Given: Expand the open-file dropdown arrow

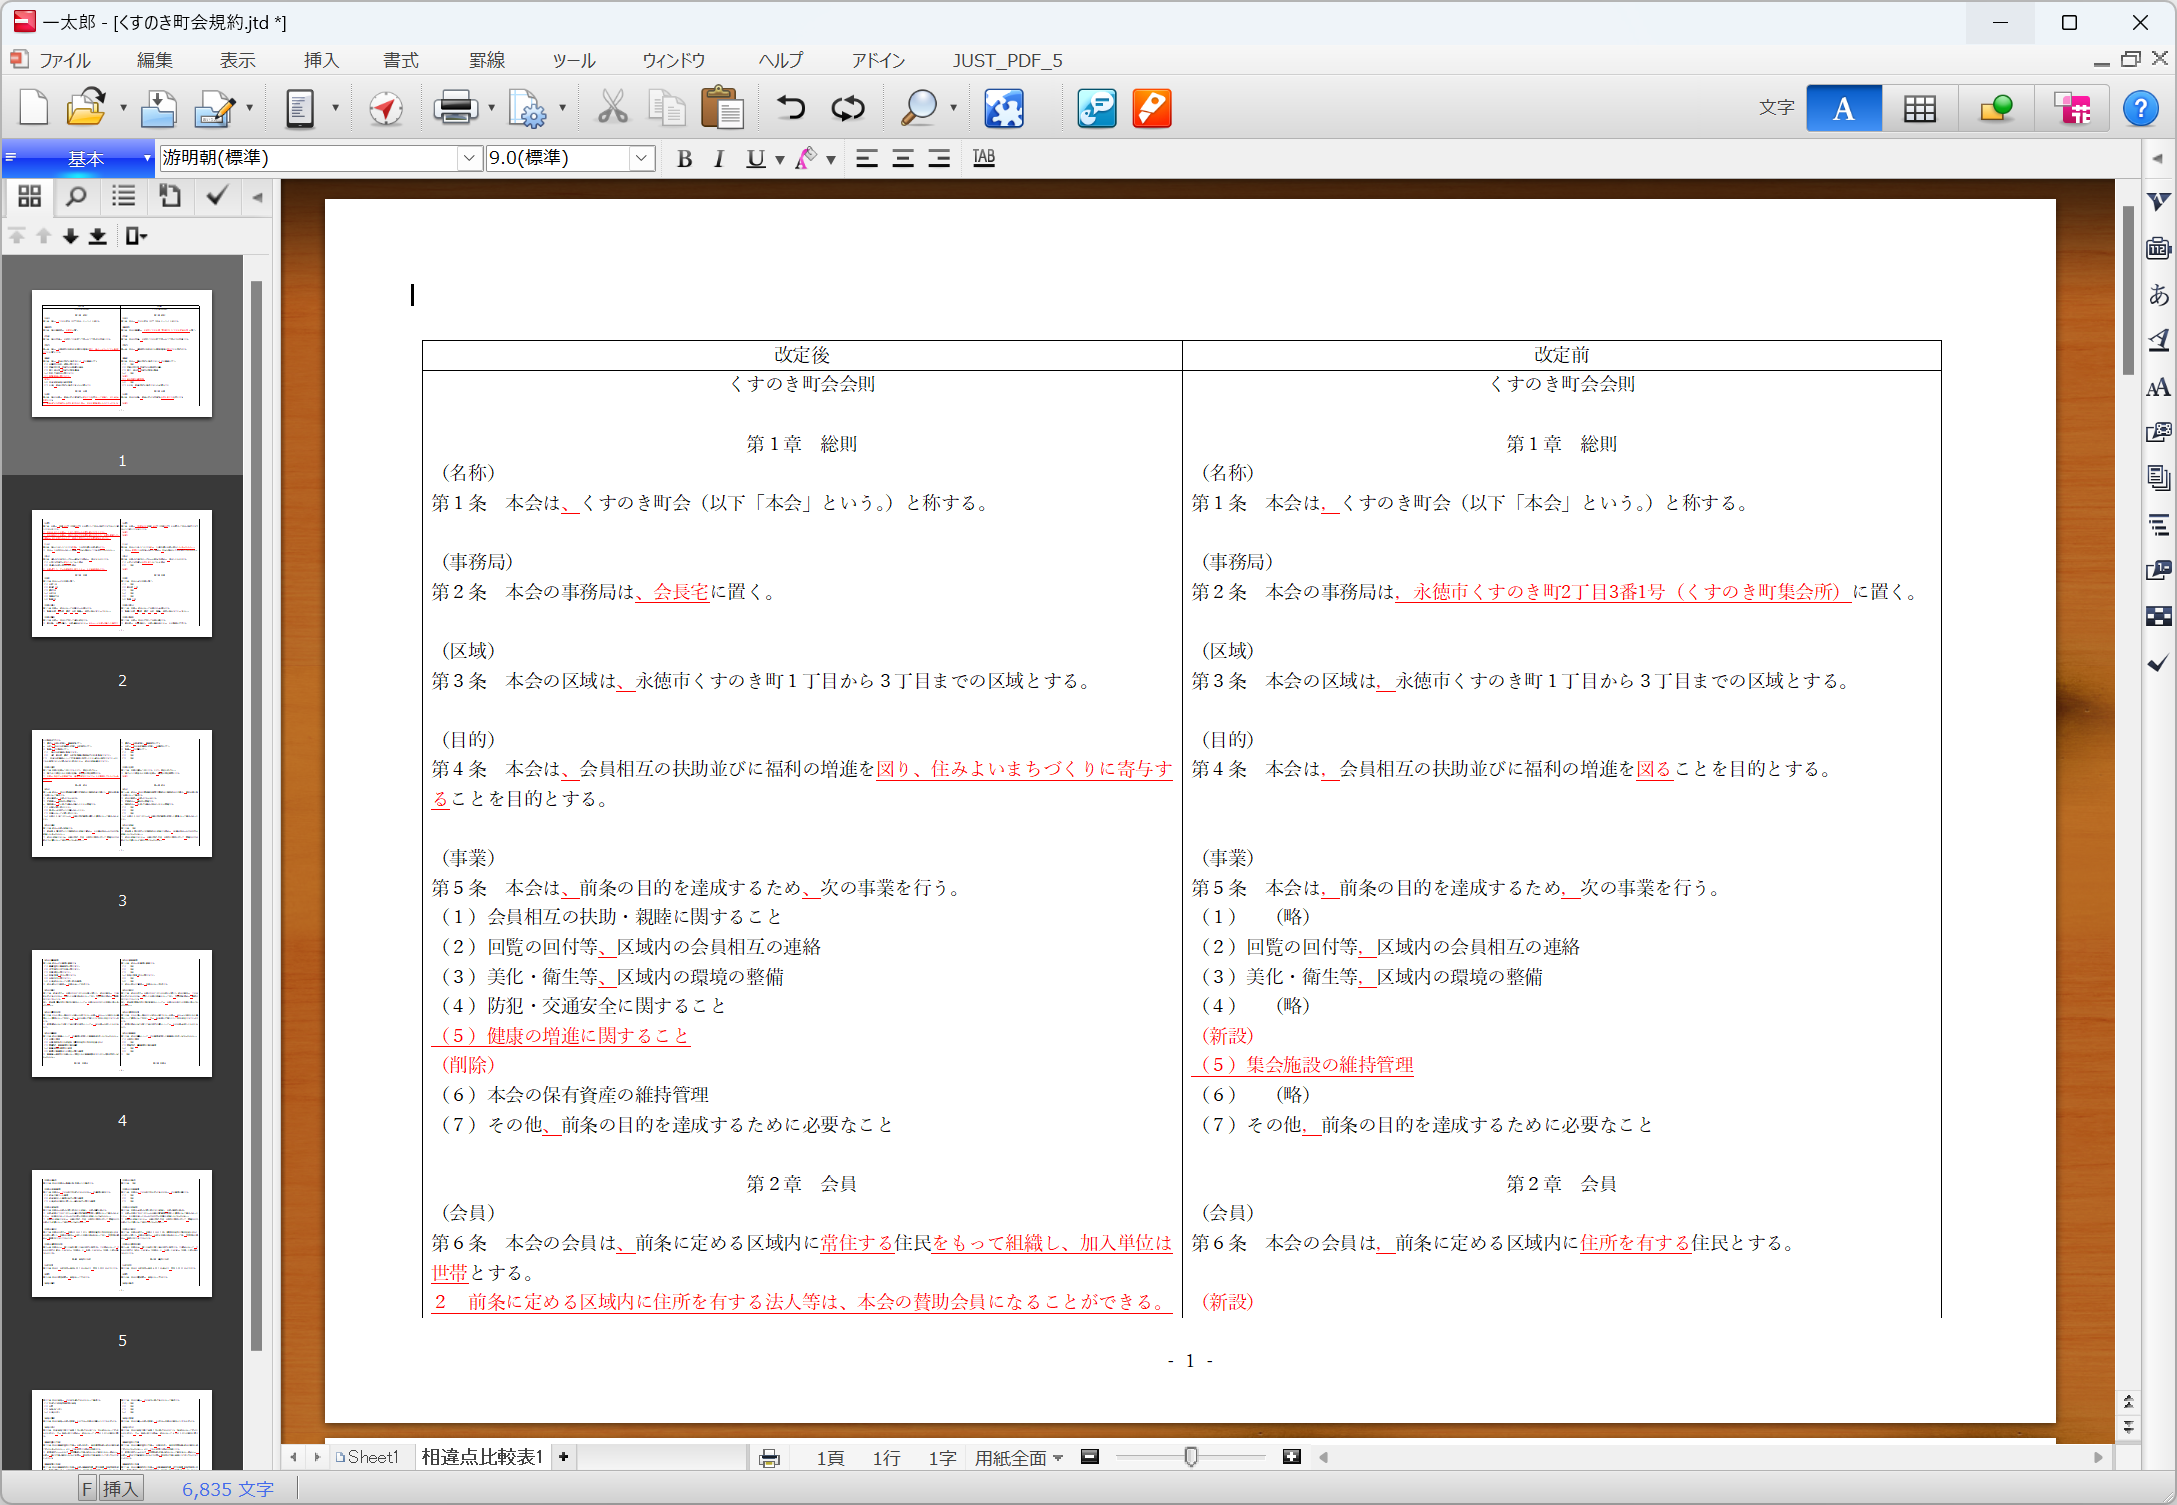Looking at the screenshot, I should (123, 108).
